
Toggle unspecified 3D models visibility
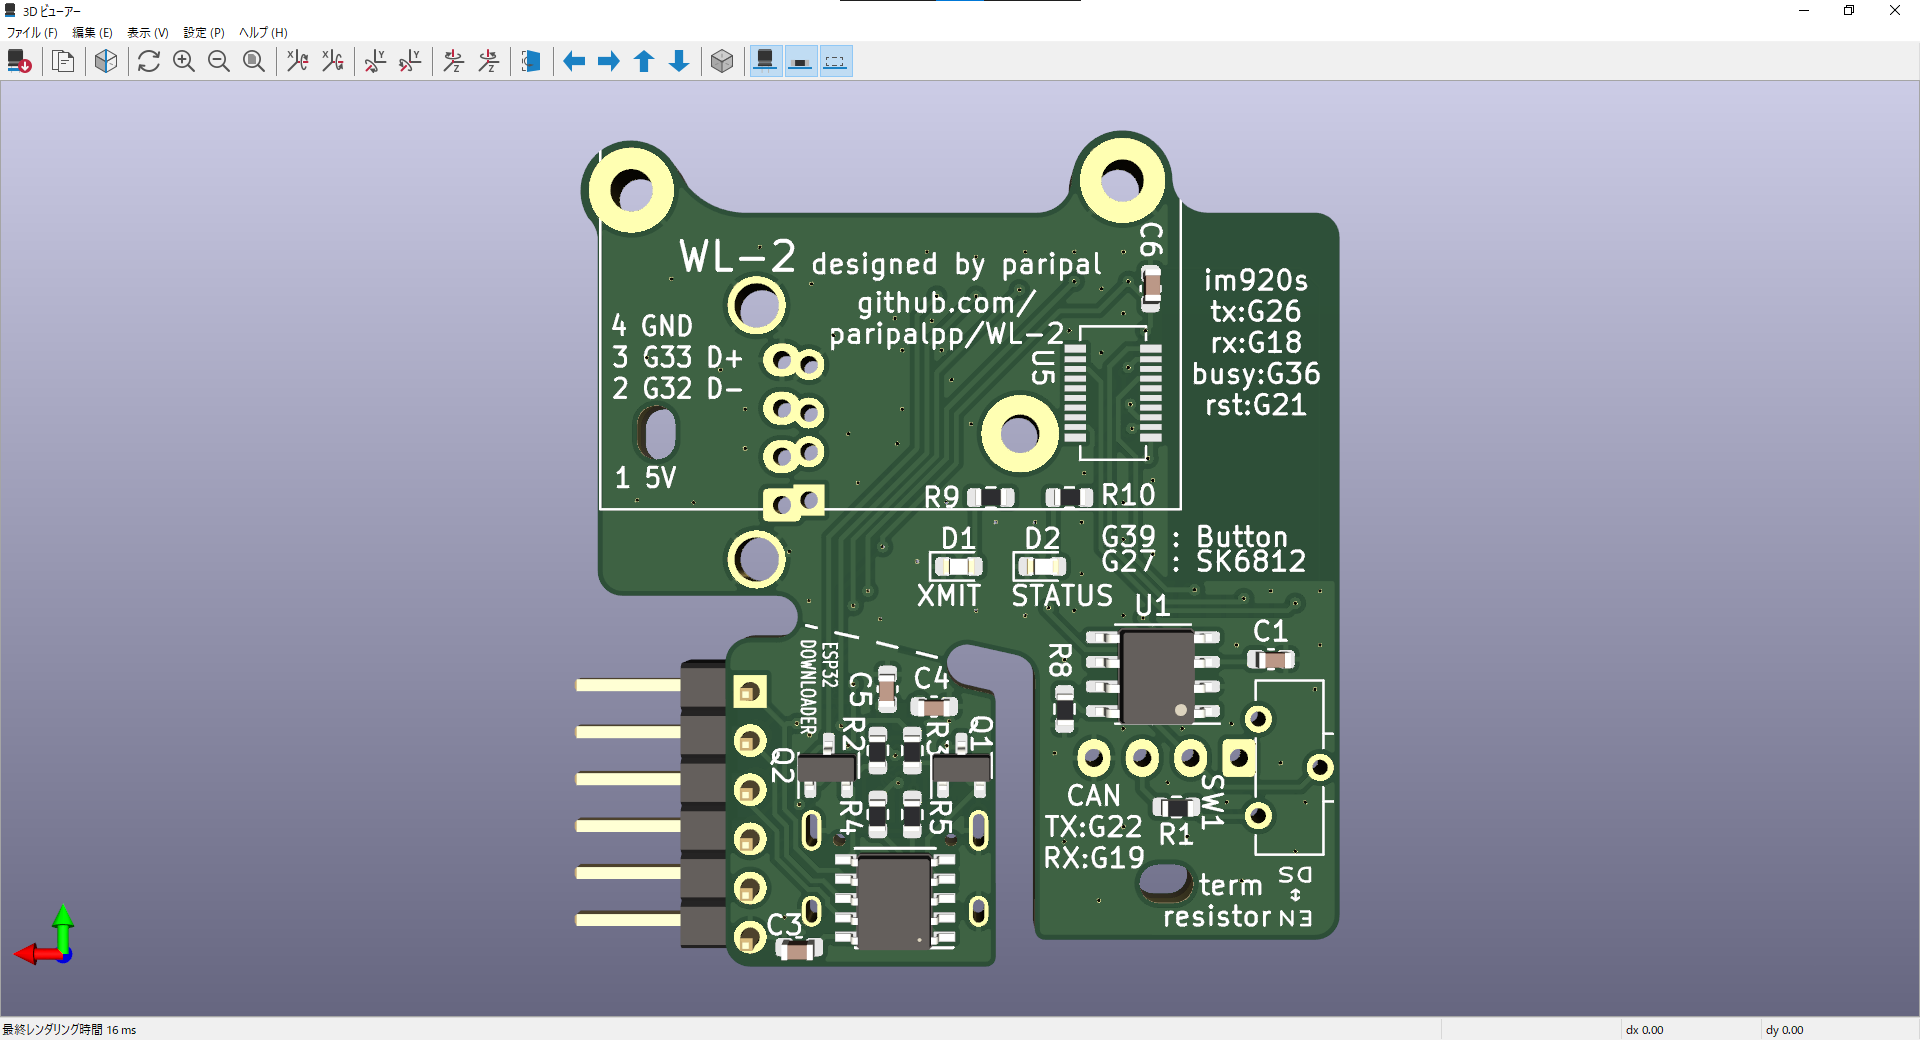pyautogui.click(x=835, y=61)
